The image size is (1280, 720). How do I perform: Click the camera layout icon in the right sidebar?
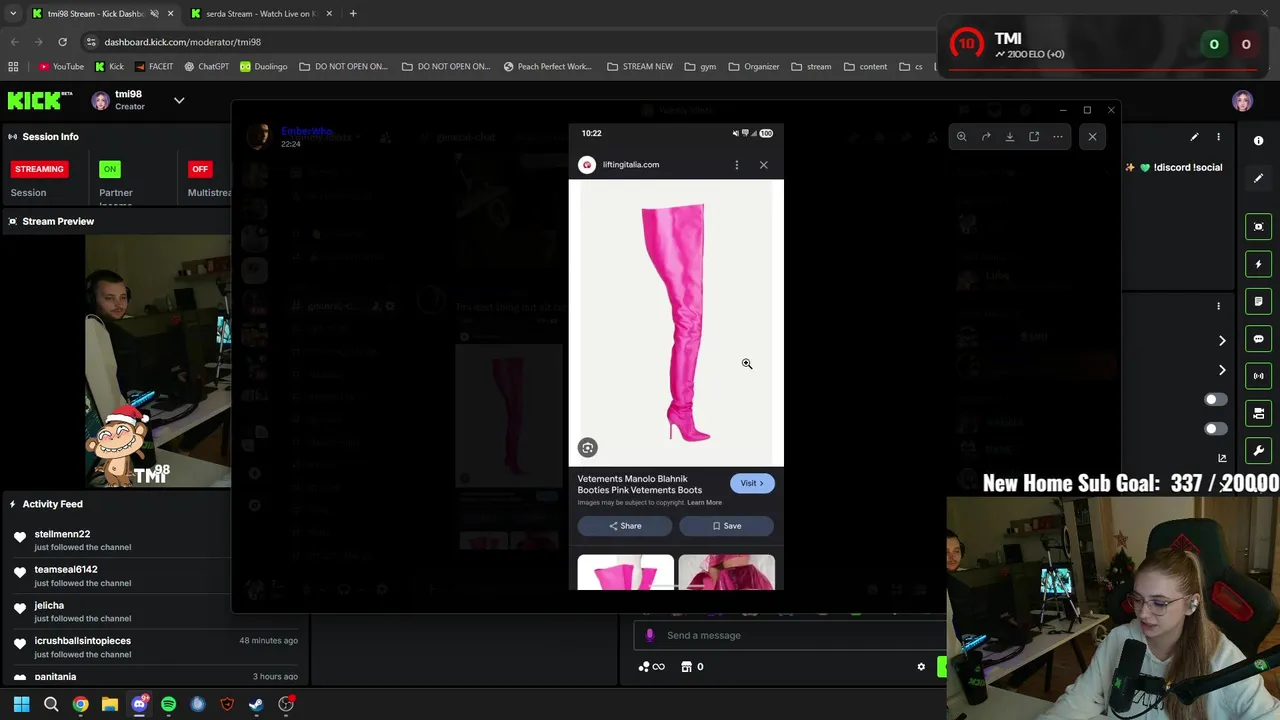1259,413
